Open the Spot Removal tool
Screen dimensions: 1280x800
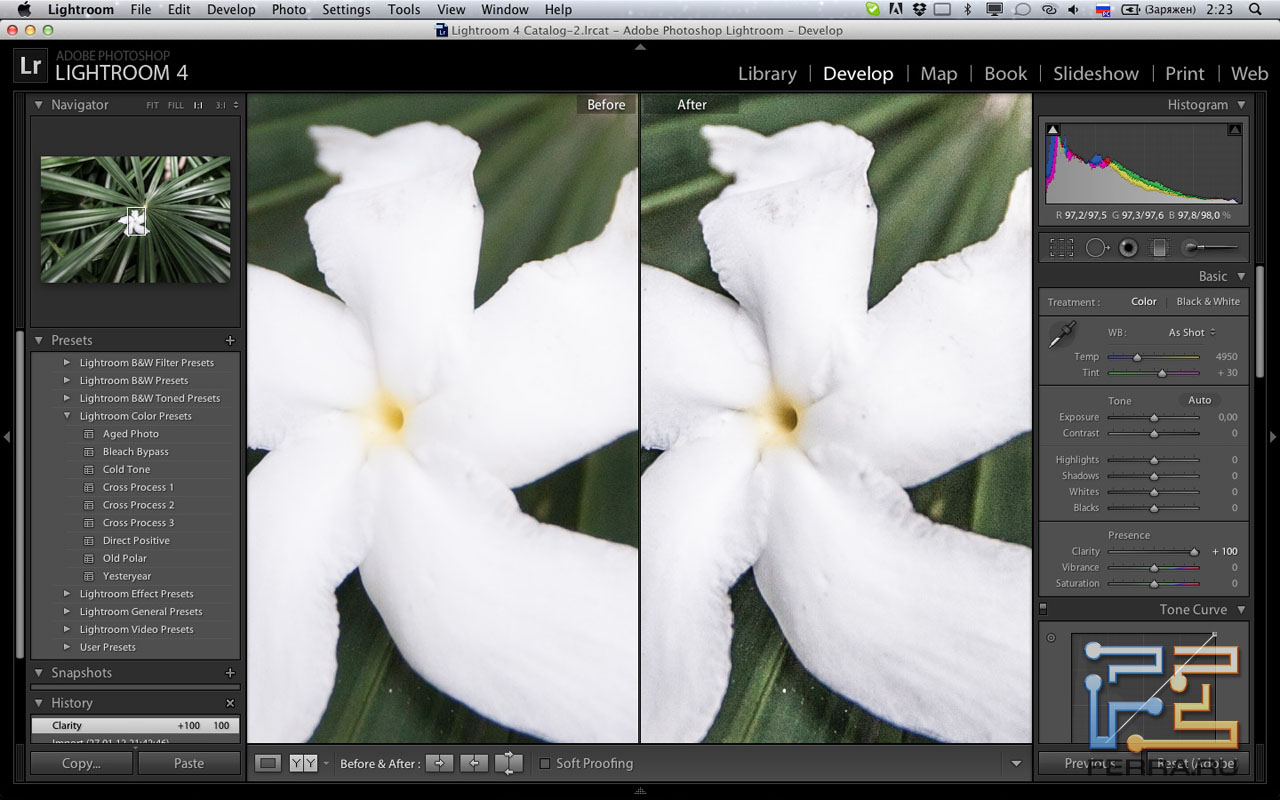point(1096,247)
